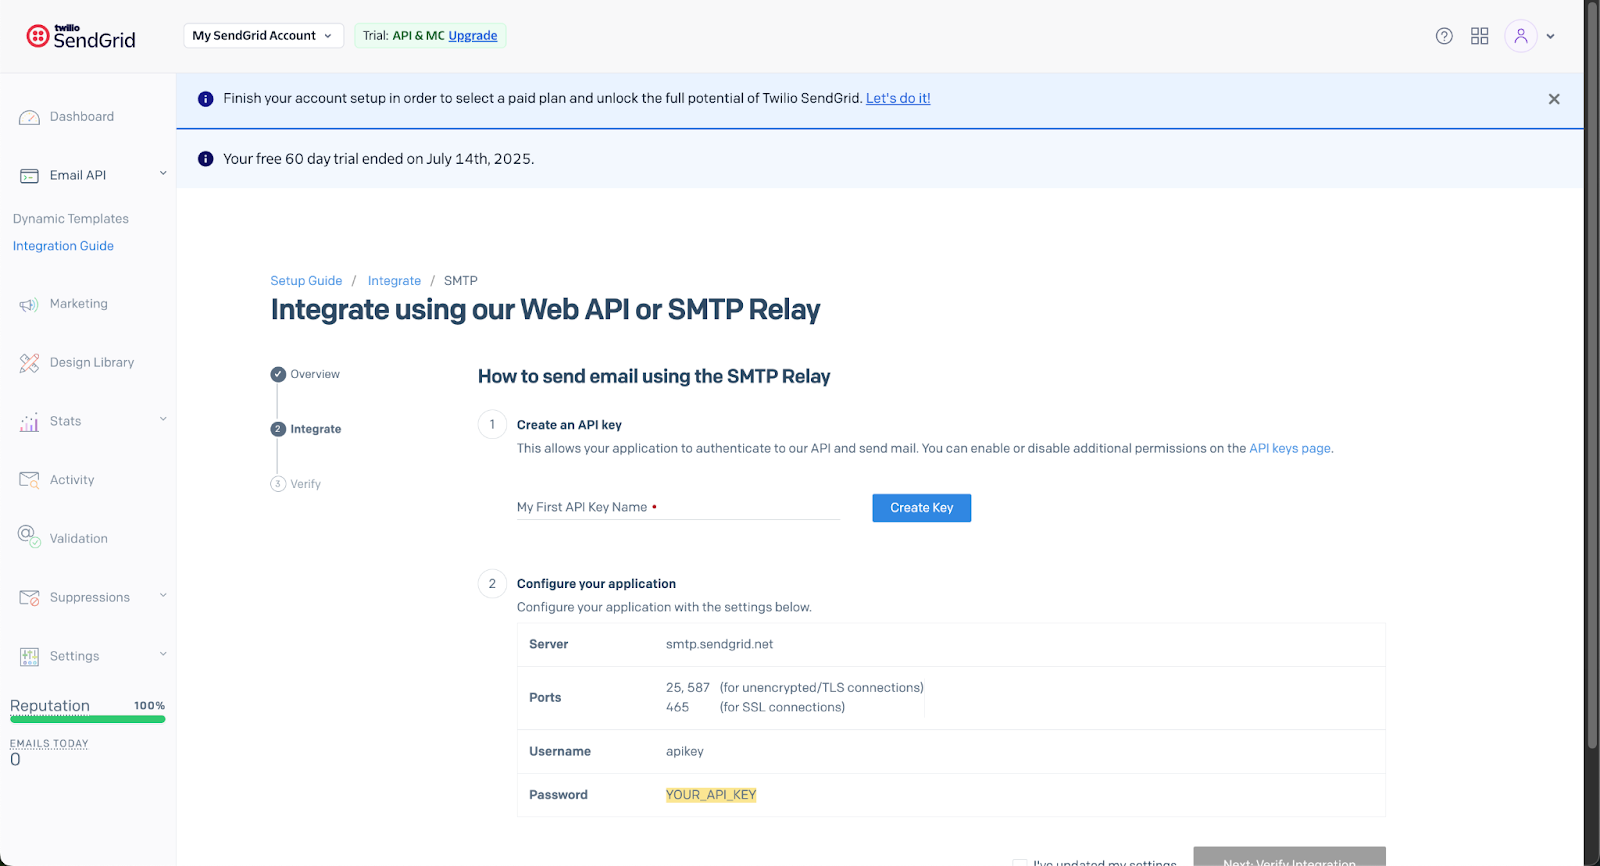
Task: Click the Create Key button
Action: [x=922, y=508]
